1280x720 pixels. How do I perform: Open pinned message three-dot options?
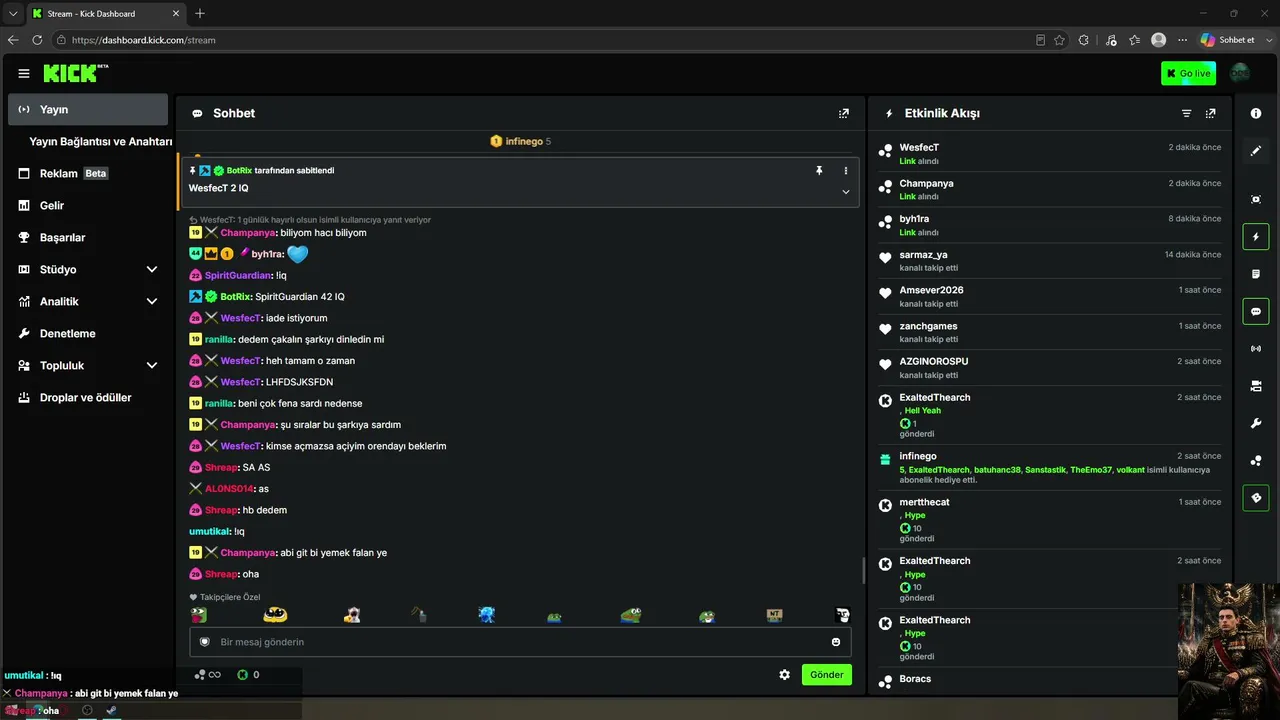click(845, 171)
